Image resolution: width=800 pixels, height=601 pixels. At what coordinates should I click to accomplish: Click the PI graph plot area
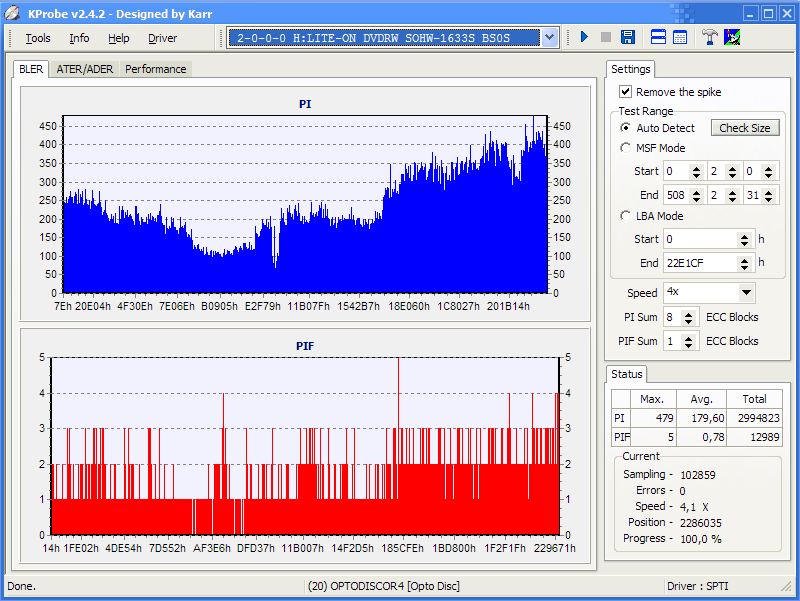(x=305, y=204)
